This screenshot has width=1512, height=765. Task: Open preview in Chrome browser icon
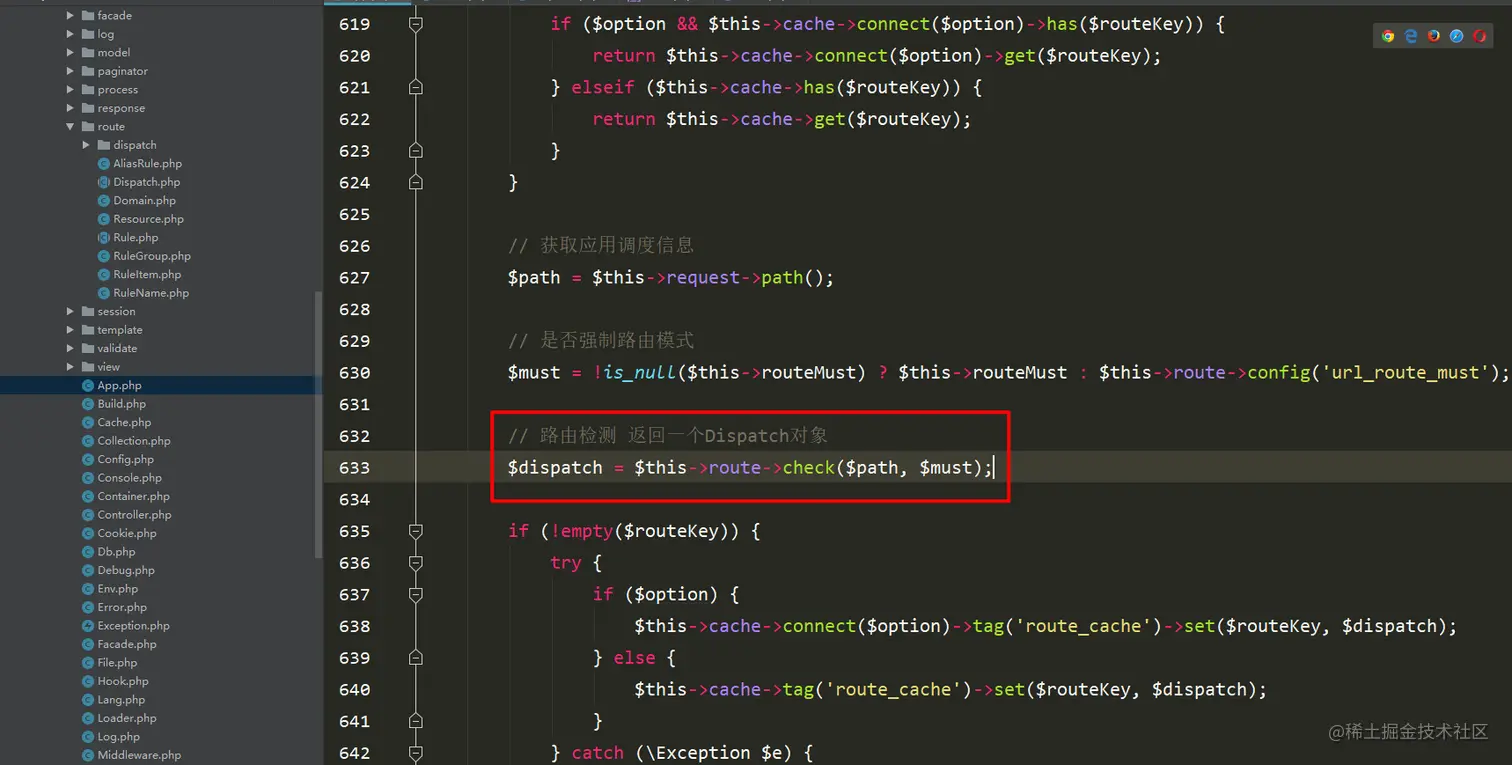(x=1388, y=36)
